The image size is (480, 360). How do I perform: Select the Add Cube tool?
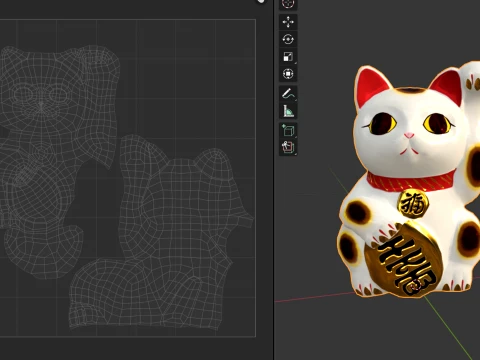[x=288, y=130]
